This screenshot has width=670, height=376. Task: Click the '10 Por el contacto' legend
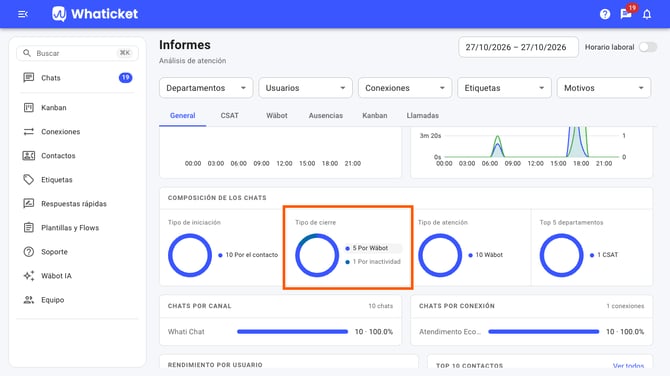click(x=248, y=255)
